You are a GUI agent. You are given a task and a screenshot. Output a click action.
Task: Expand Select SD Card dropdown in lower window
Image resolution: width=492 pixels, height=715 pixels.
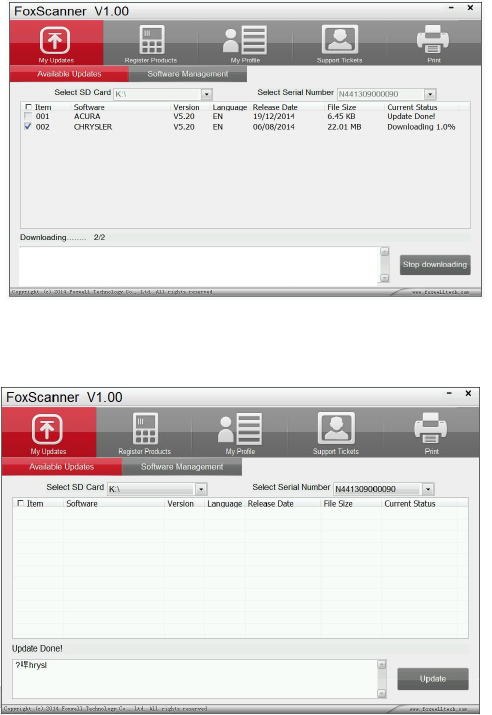click(202, 489)
